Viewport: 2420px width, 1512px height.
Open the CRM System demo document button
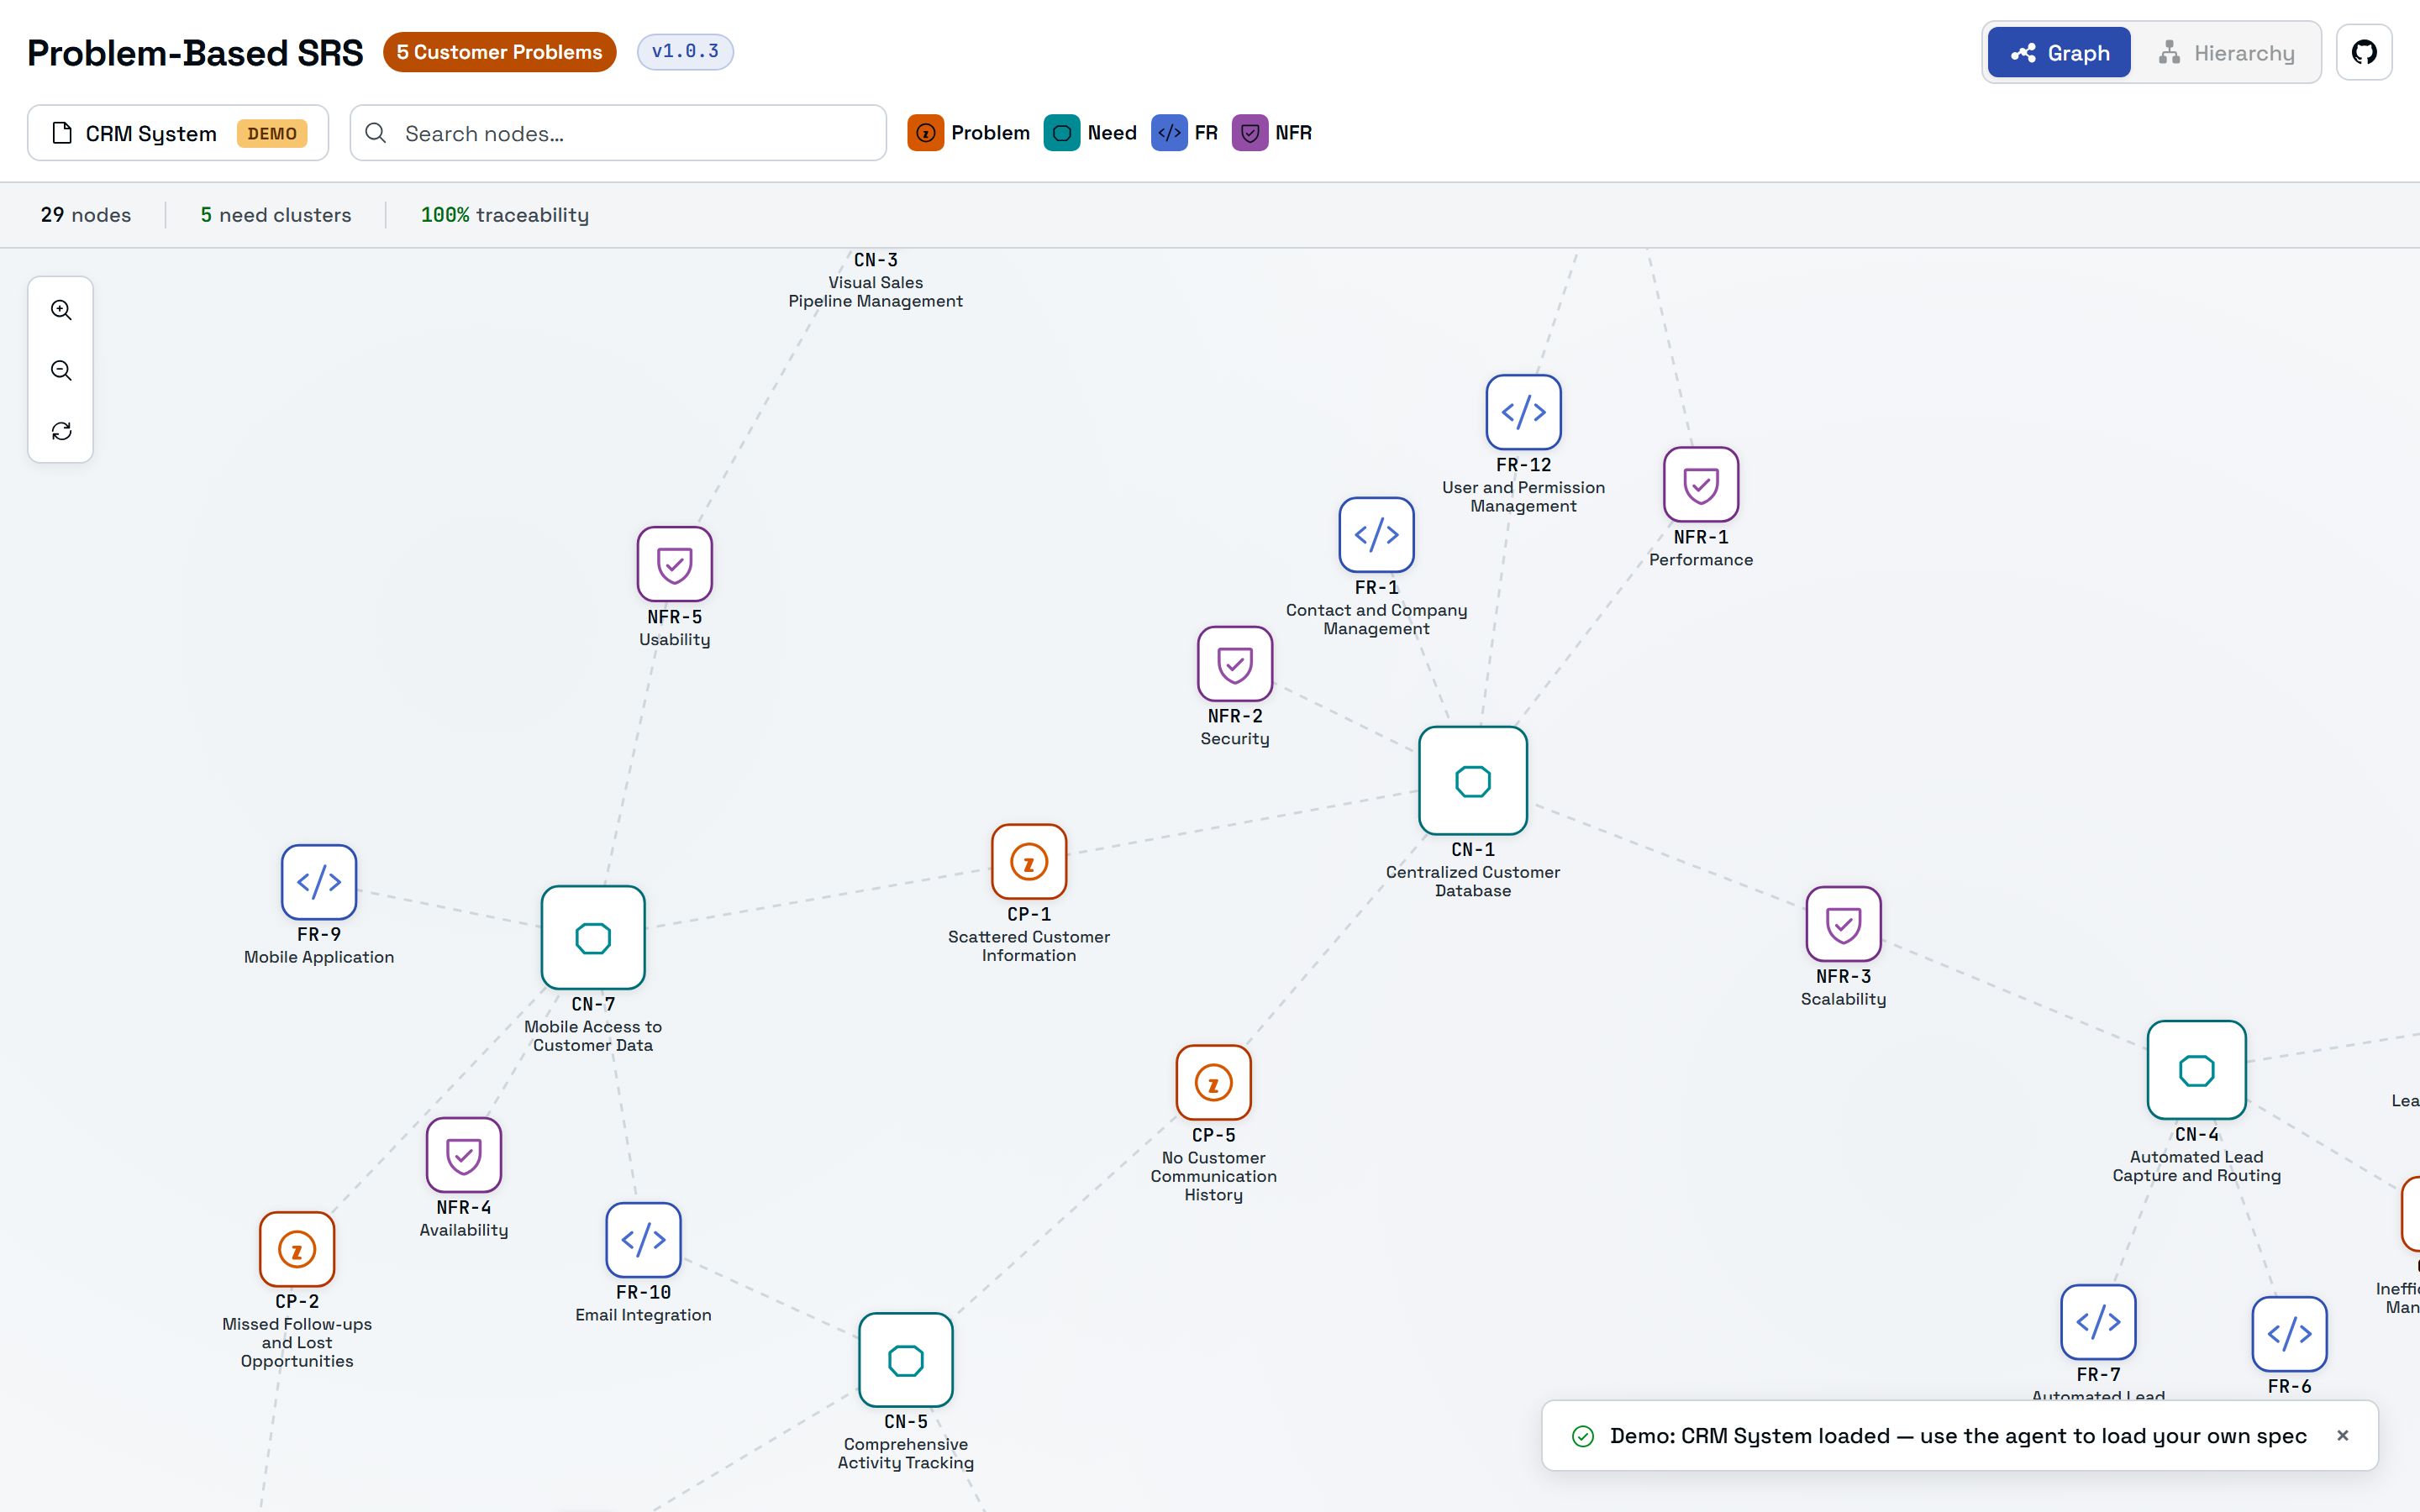pyautogui.click(x=178, y=133)
